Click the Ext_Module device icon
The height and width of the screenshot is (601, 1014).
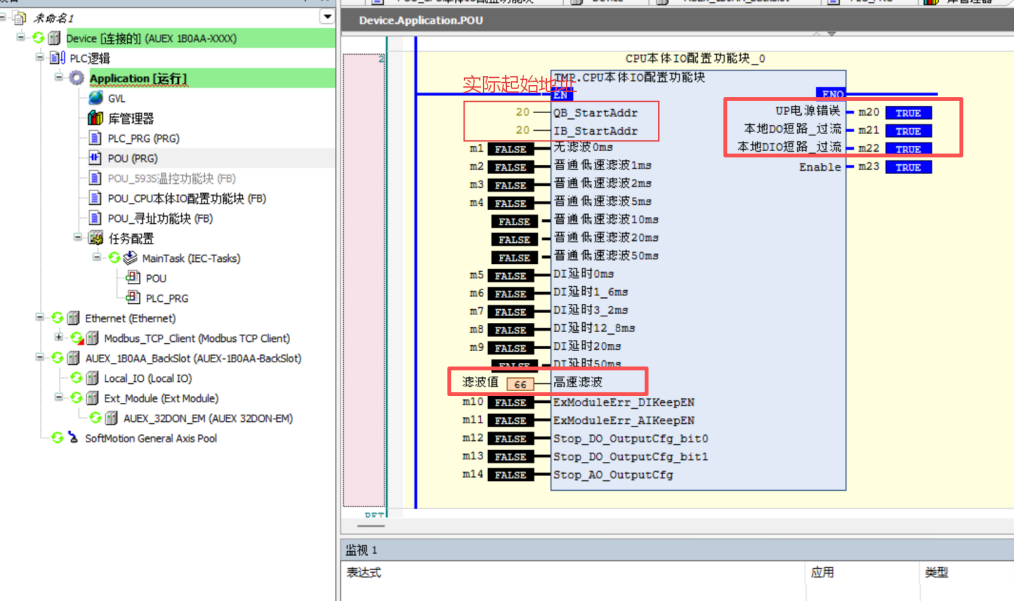coord(92,399)
